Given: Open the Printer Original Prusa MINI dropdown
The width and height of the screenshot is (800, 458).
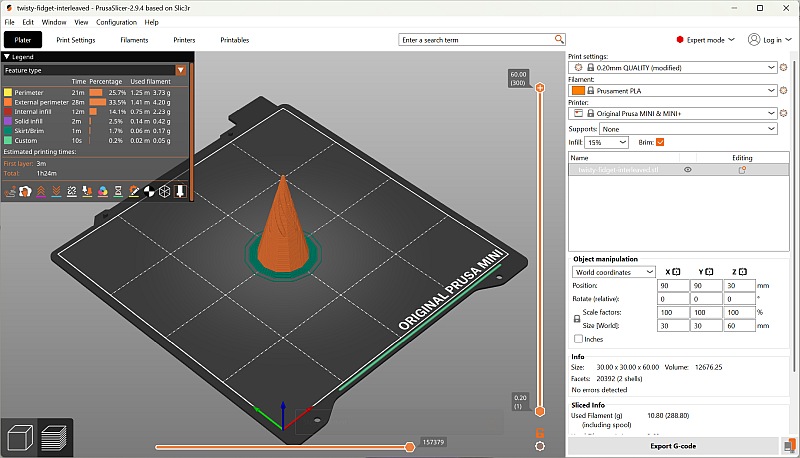Looking at the screenshot, I should point(771,113).
